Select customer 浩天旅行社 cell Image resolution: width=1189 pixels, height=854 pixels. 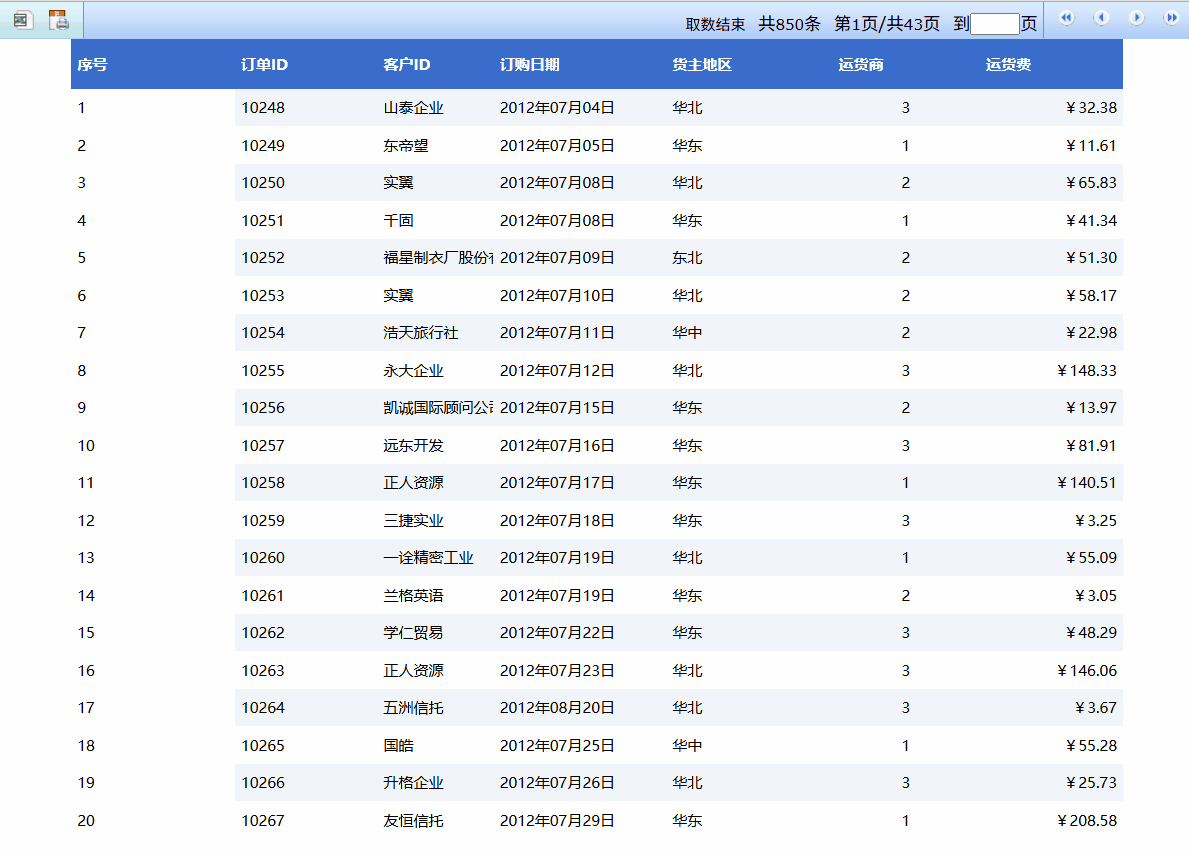(420, 333)
